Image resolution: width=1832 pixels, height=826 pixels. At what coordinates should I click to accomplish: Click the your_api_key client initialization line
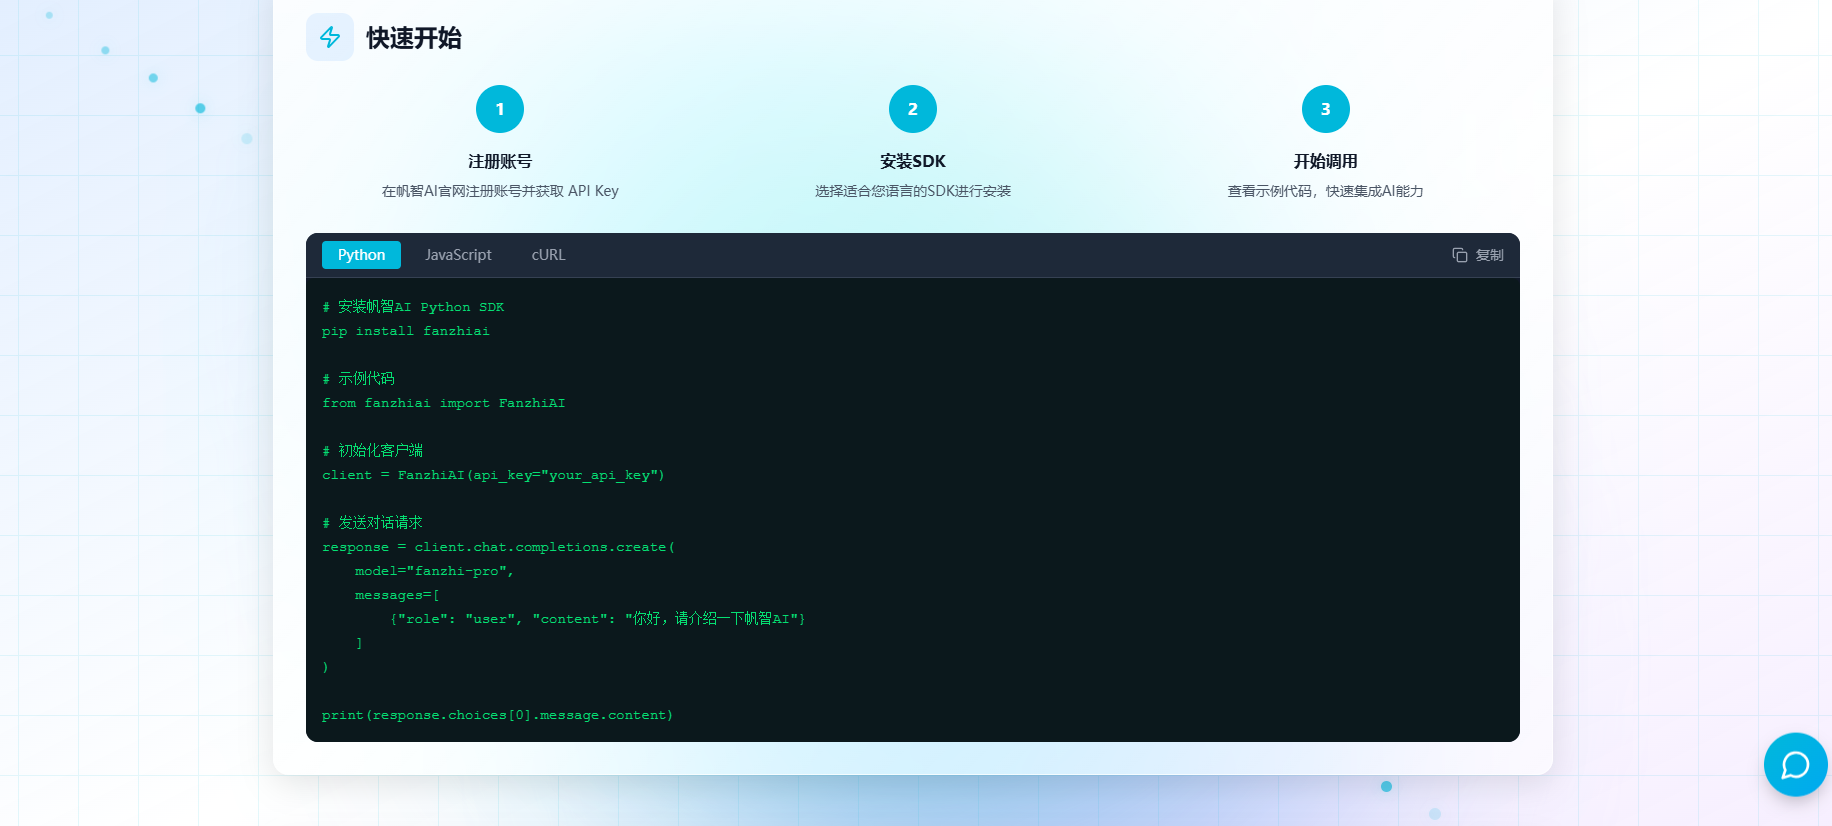(x=493, y=475)
